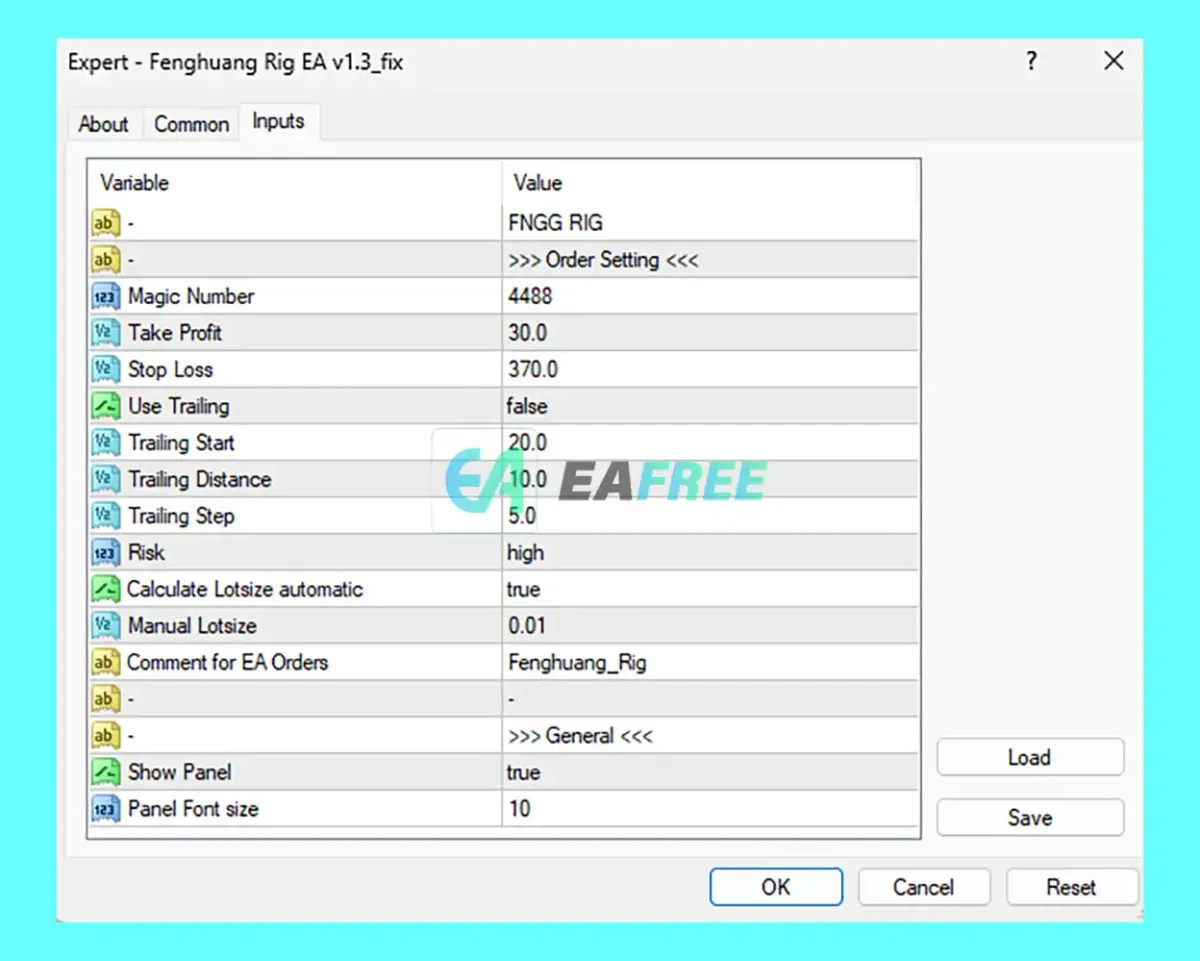Click the FNGG RIG value cell

tap(710, 223)
